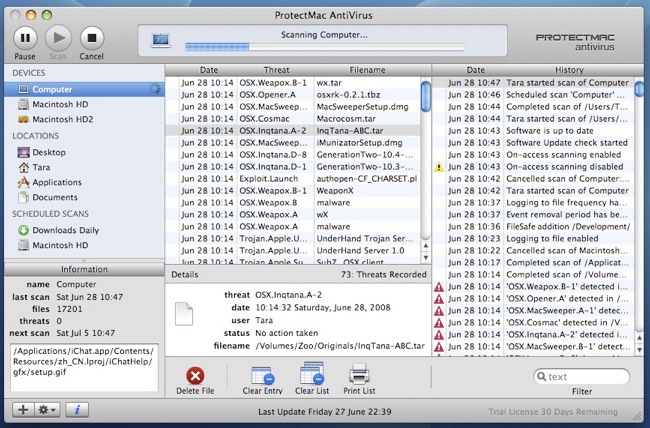Click the plus add button at bottom left
The height and width of the screenshot is (428, 650).
[x=21, y=410]
